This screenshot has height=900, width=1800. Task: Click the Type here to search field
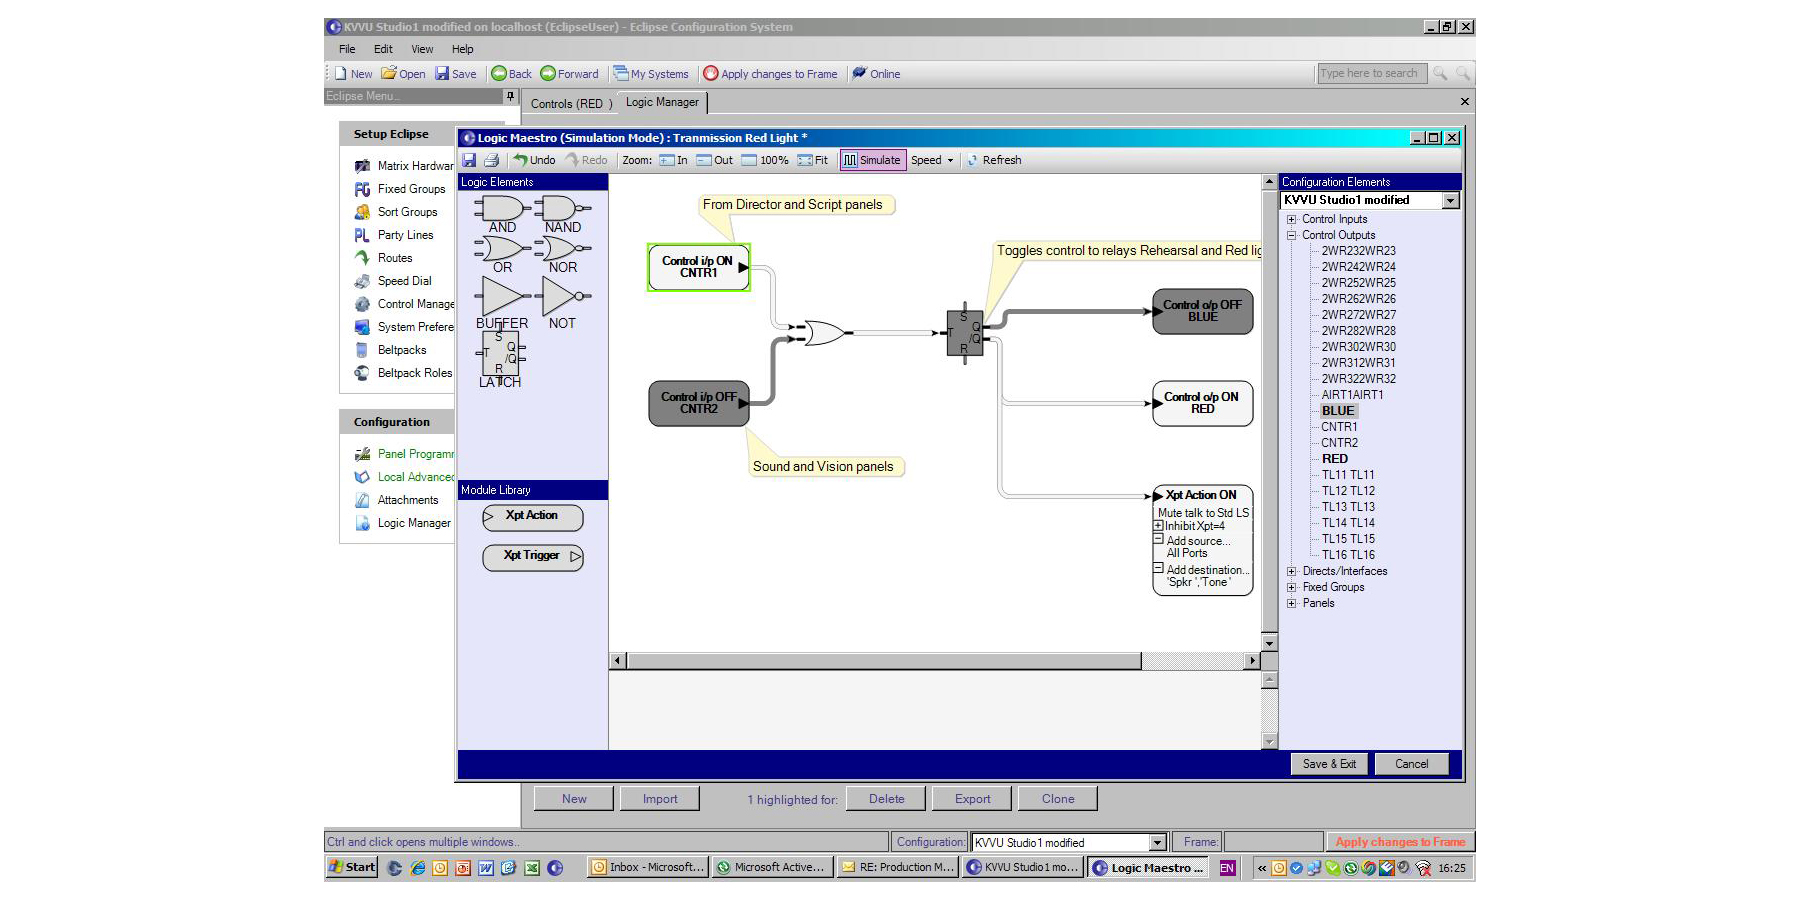coord(1369,73)
